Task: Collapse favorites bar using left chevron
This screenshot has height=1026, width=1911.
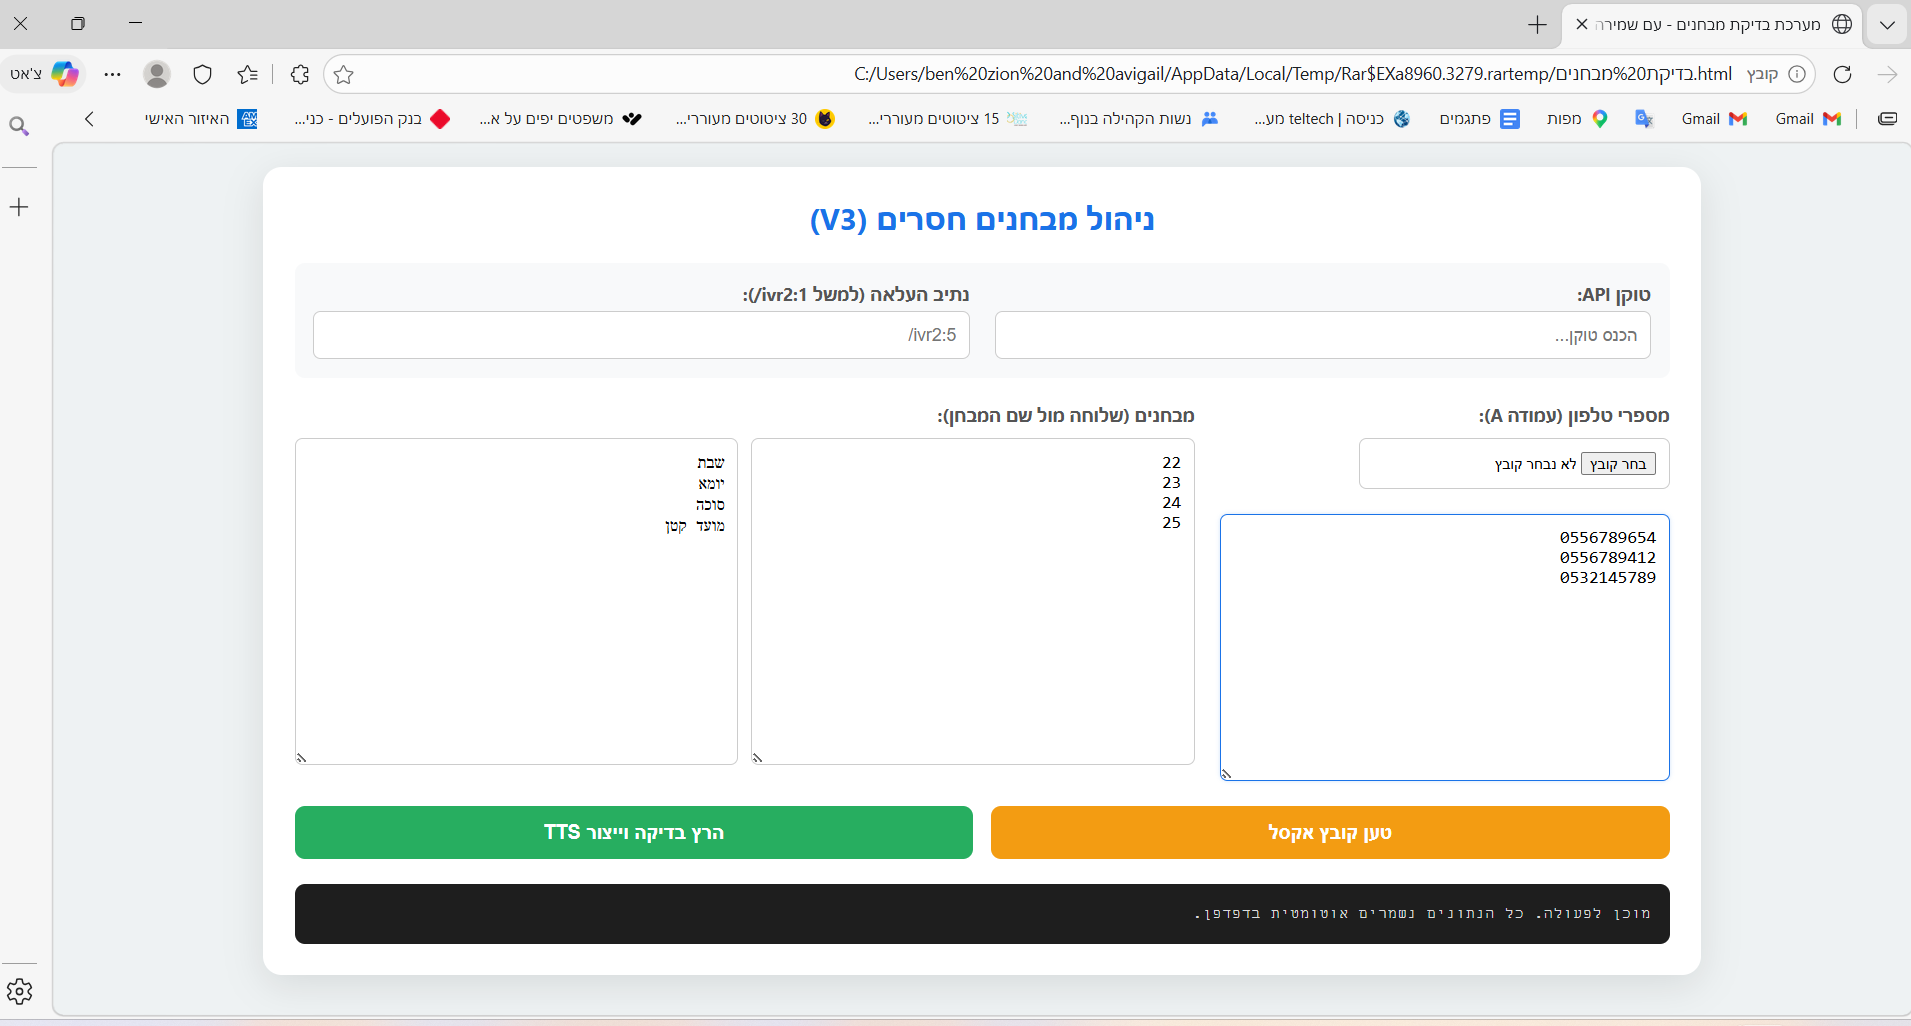Action: click(89, 118)
